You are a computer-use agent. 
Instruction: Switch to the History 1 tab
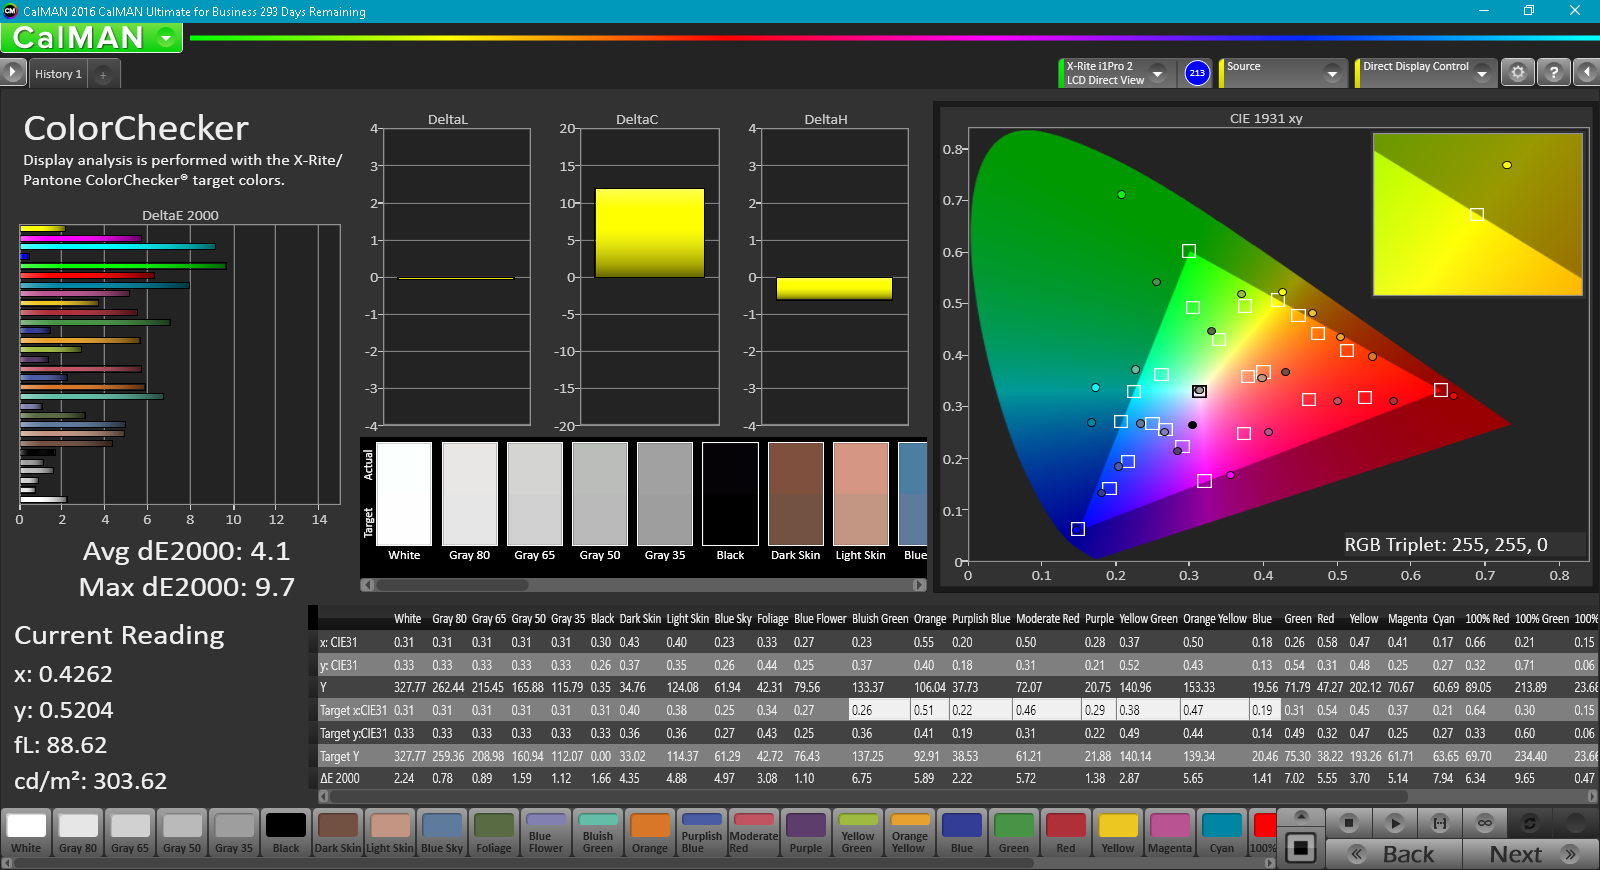pos(58,74)
